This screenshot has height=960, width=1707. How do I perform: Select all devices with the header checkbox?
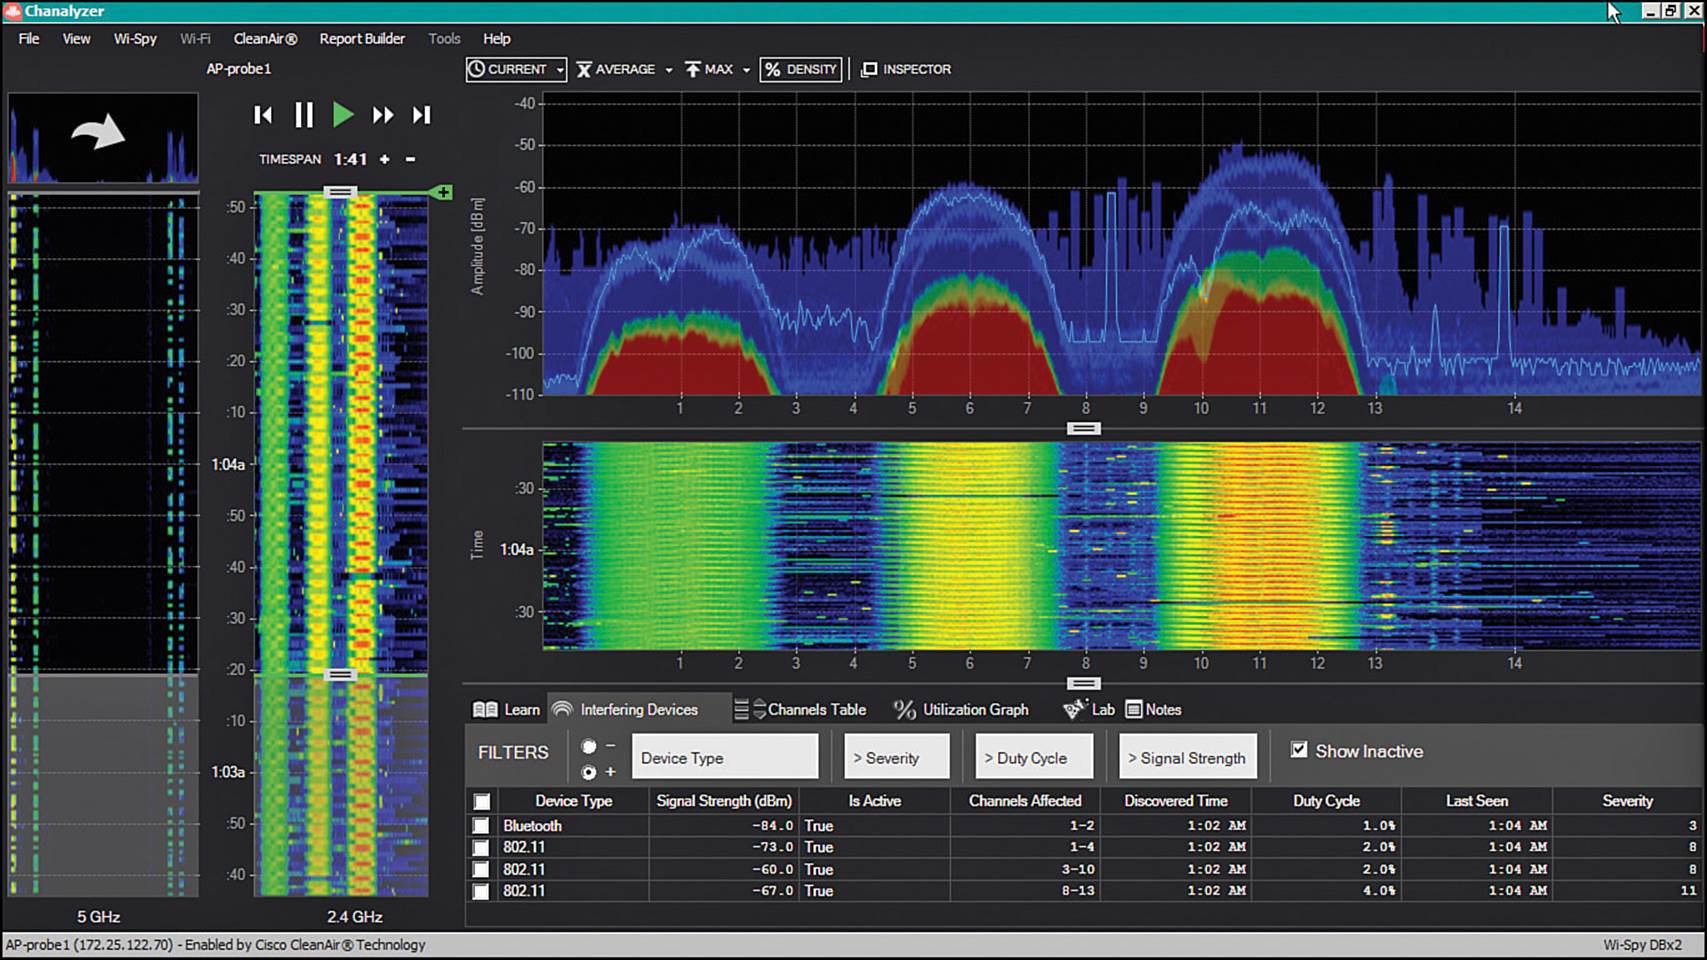pos(482,801)
